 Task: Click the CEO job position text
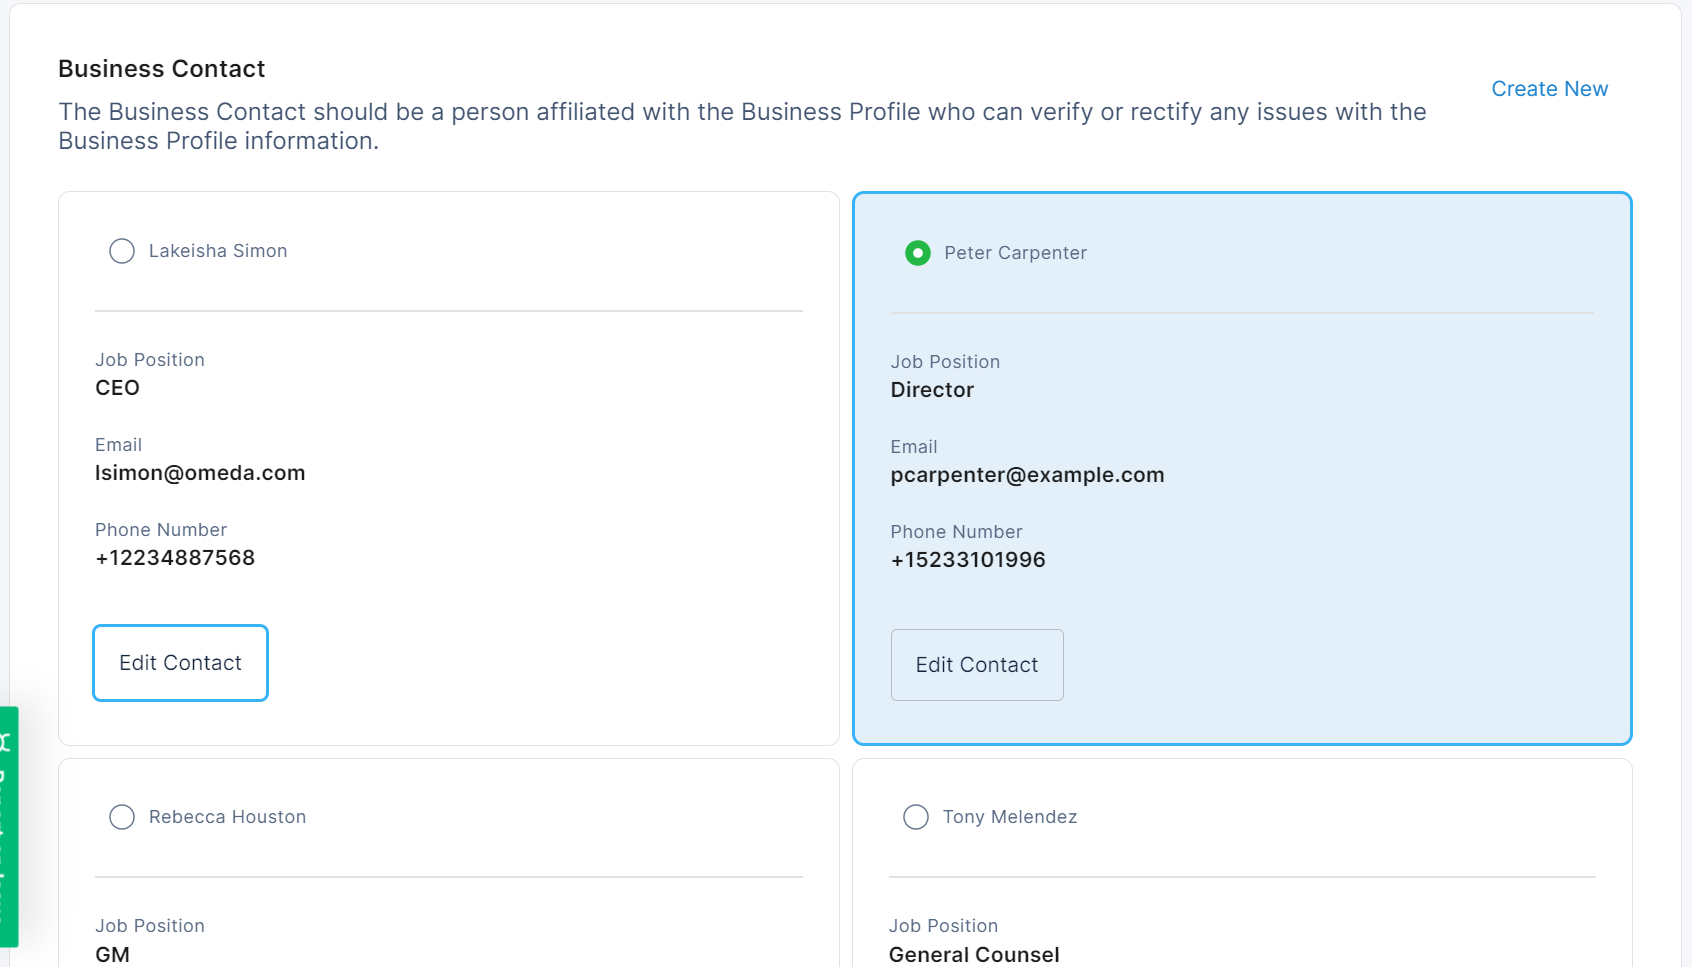pyautogui.click(x=117, y=388)
